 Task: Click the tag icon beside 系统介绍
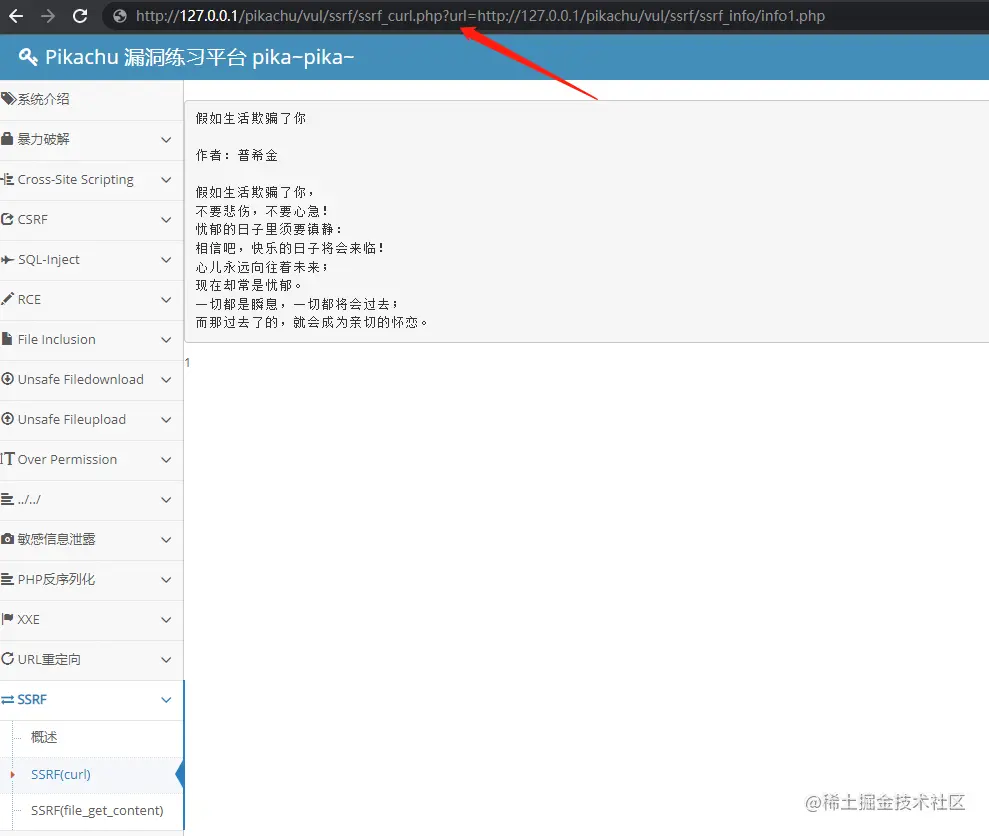8,98
